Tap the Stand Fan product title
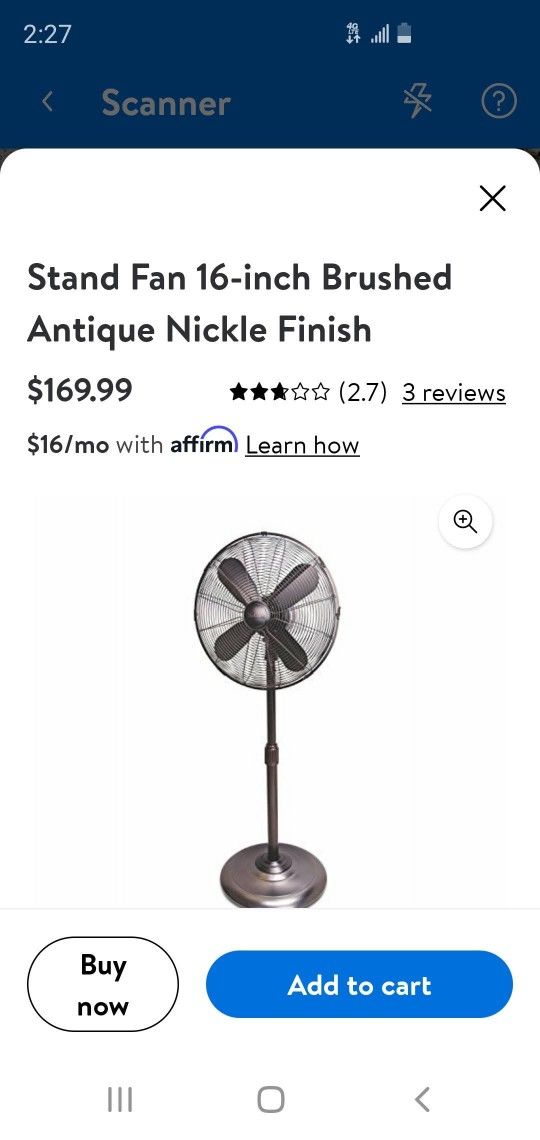The image size is (540, 1140). [x=240, y=303]
